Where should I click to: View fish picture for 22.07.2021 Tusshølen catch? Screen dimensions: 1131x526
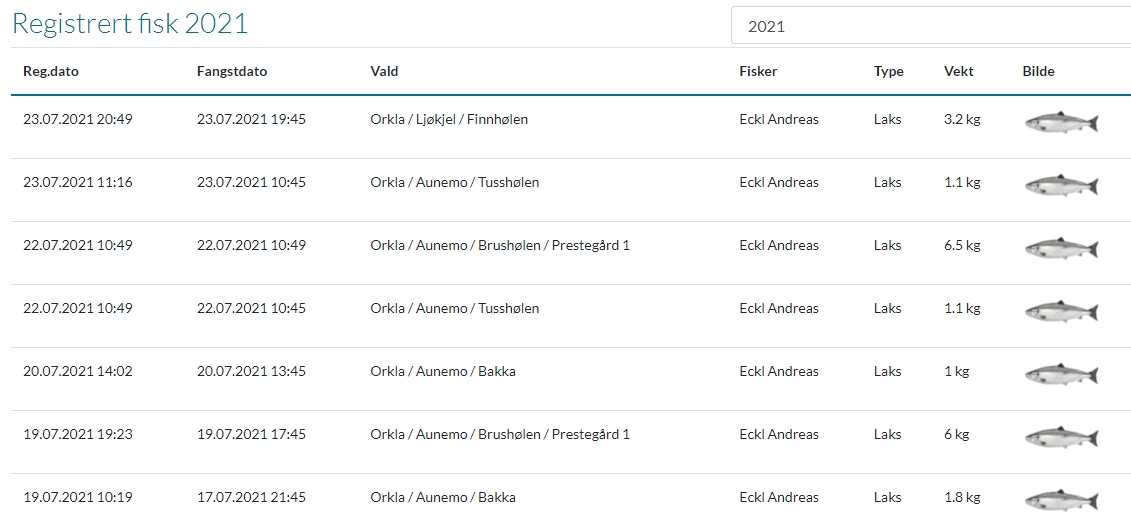1061,311
